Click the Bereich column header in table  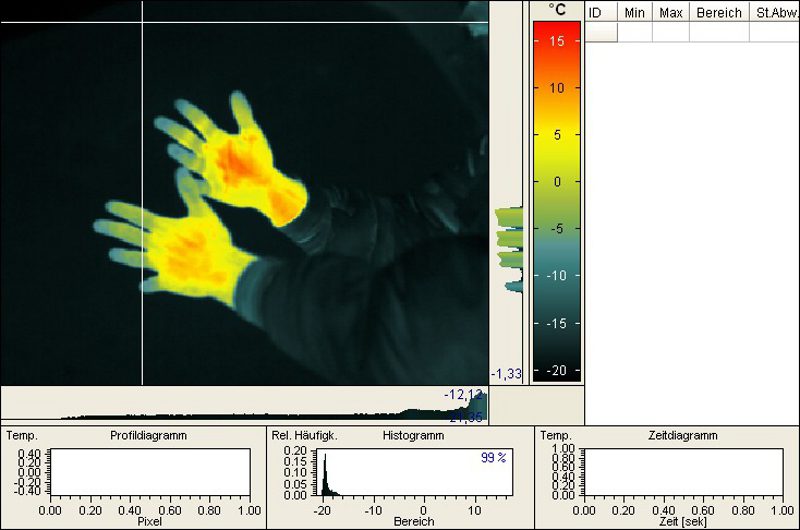tap(719, 13)
